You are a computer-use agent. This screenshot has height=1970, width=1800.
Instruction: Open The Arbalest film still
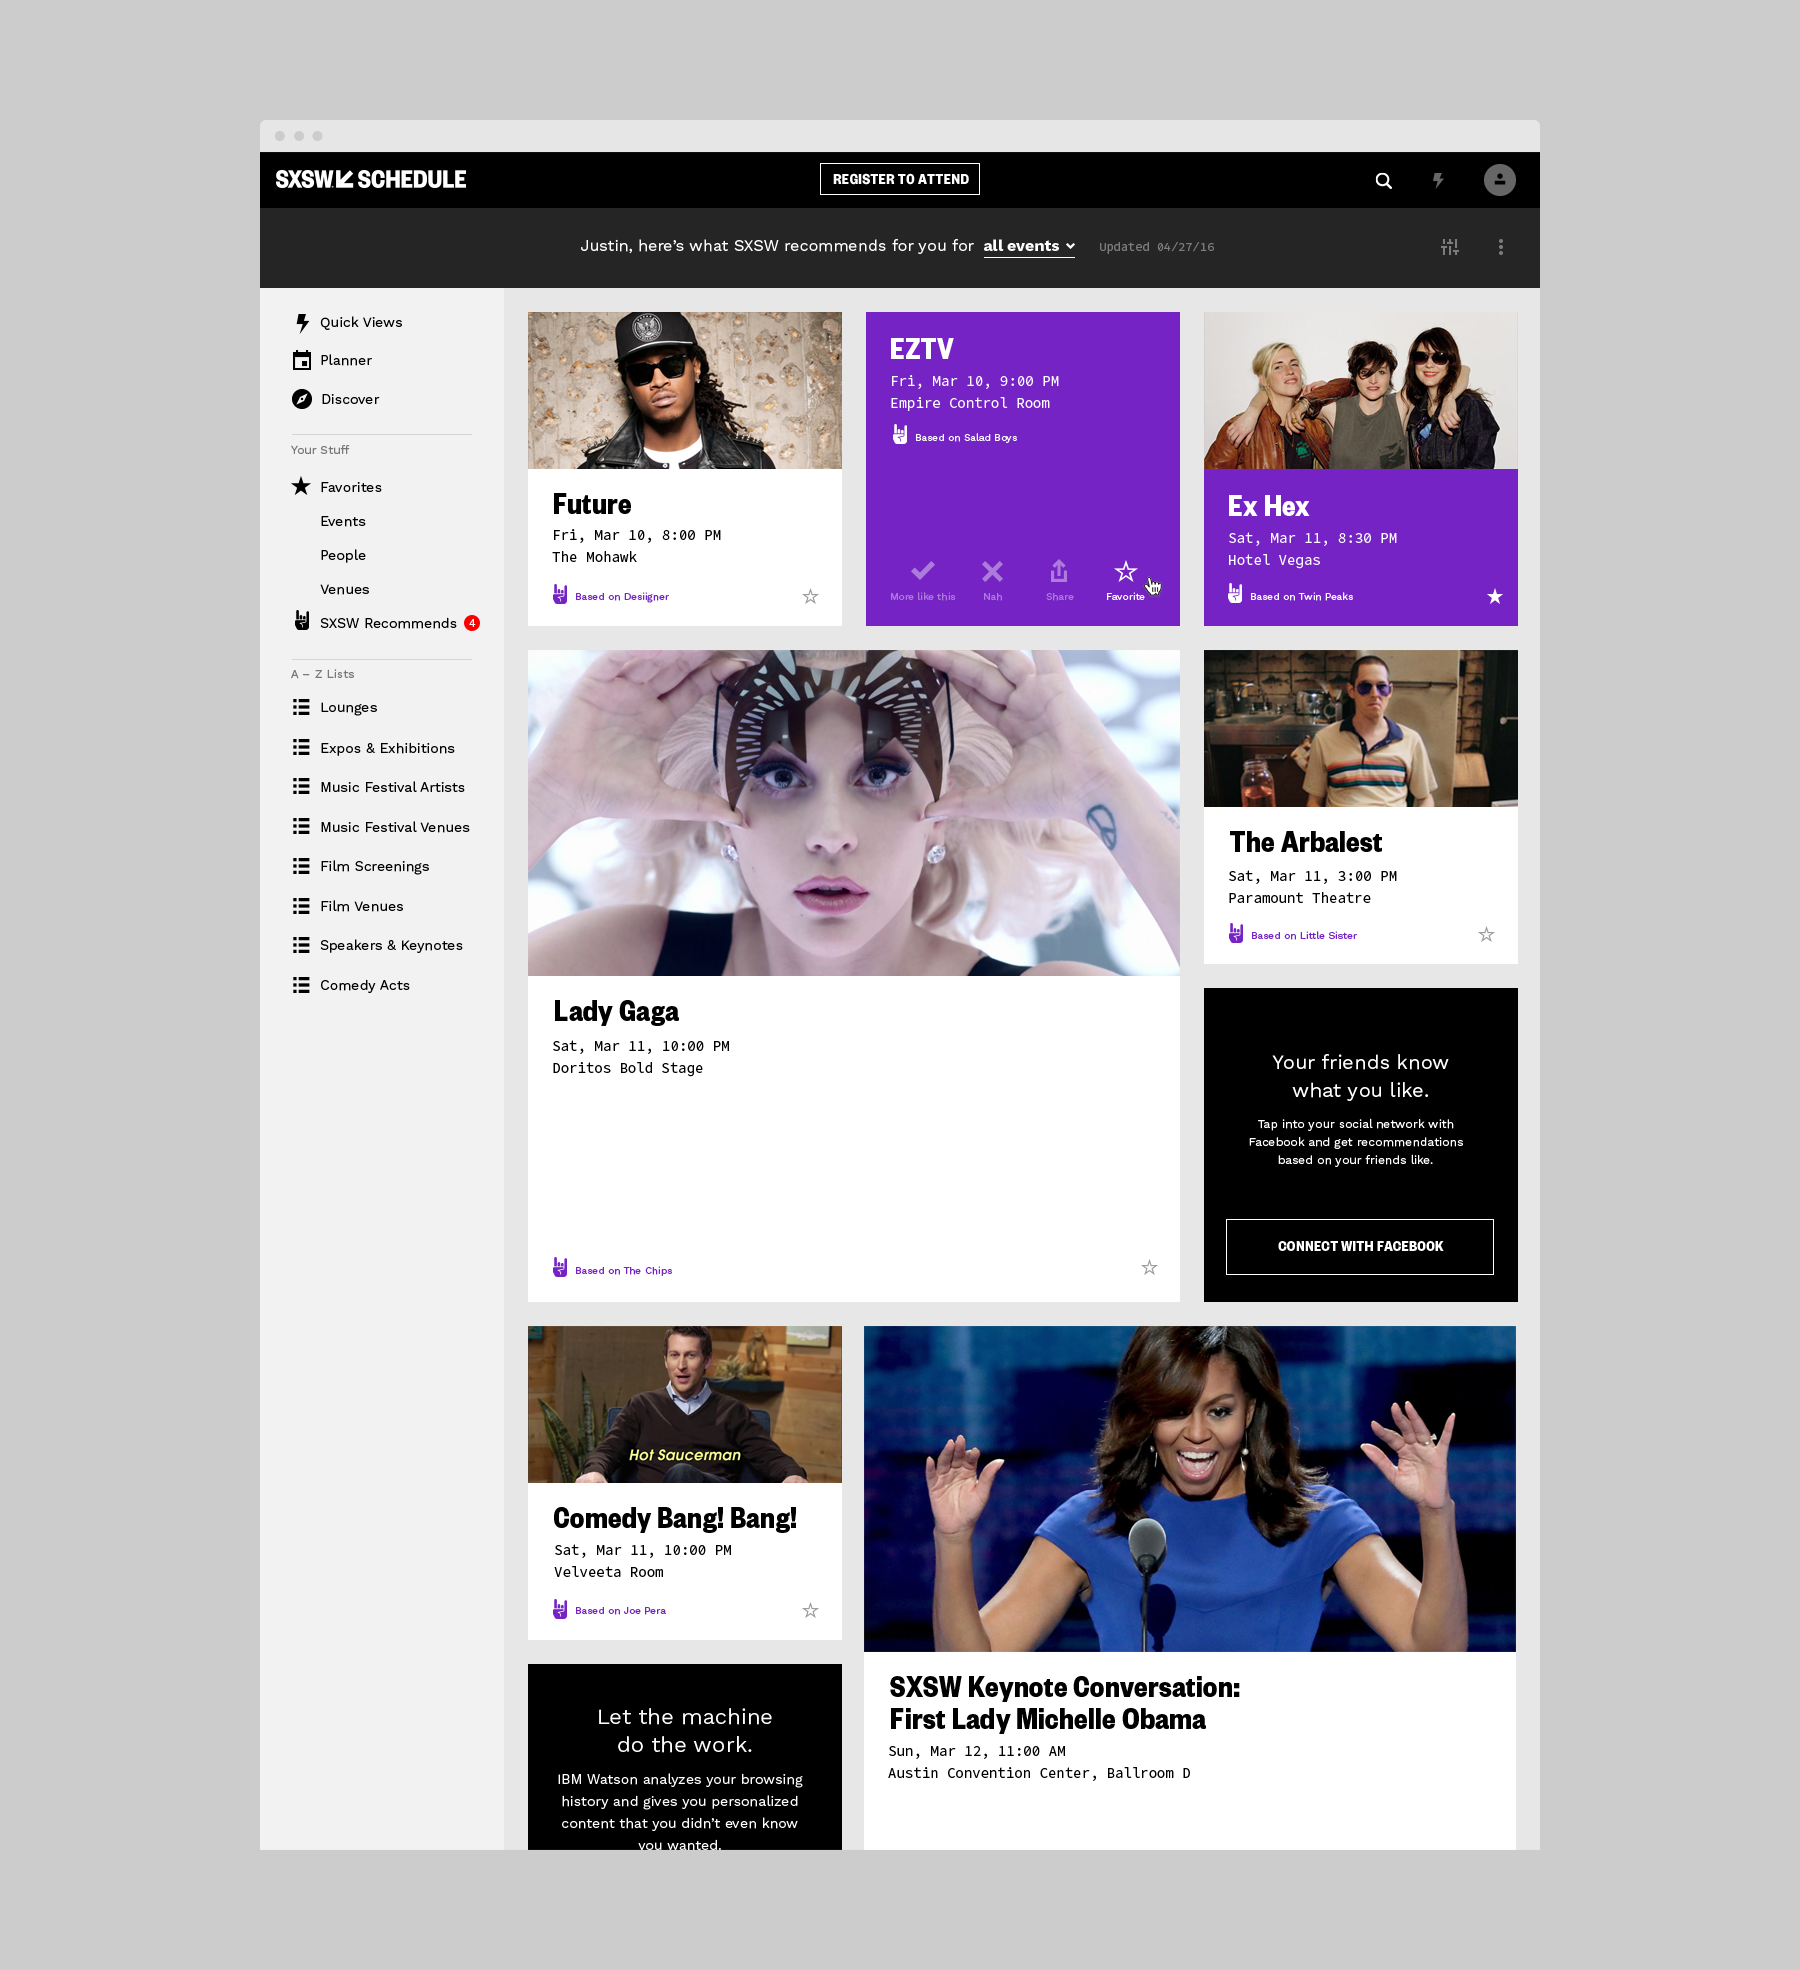1361,728
